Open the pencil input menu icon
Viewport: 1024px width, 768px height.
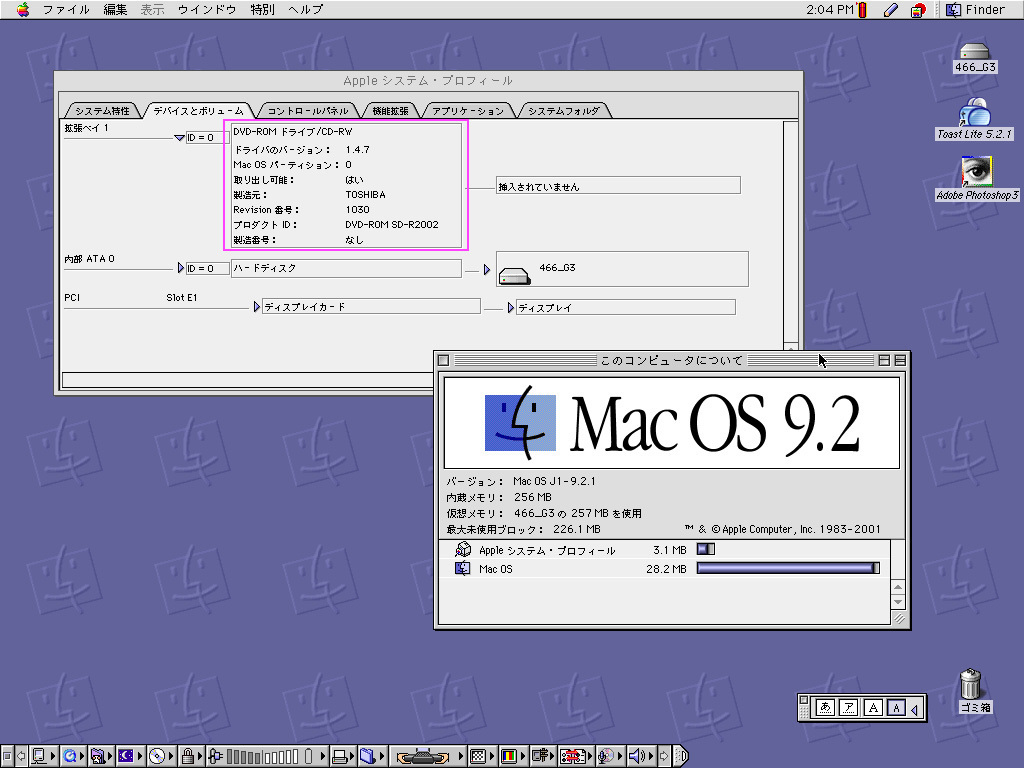(x=891, y=9)
